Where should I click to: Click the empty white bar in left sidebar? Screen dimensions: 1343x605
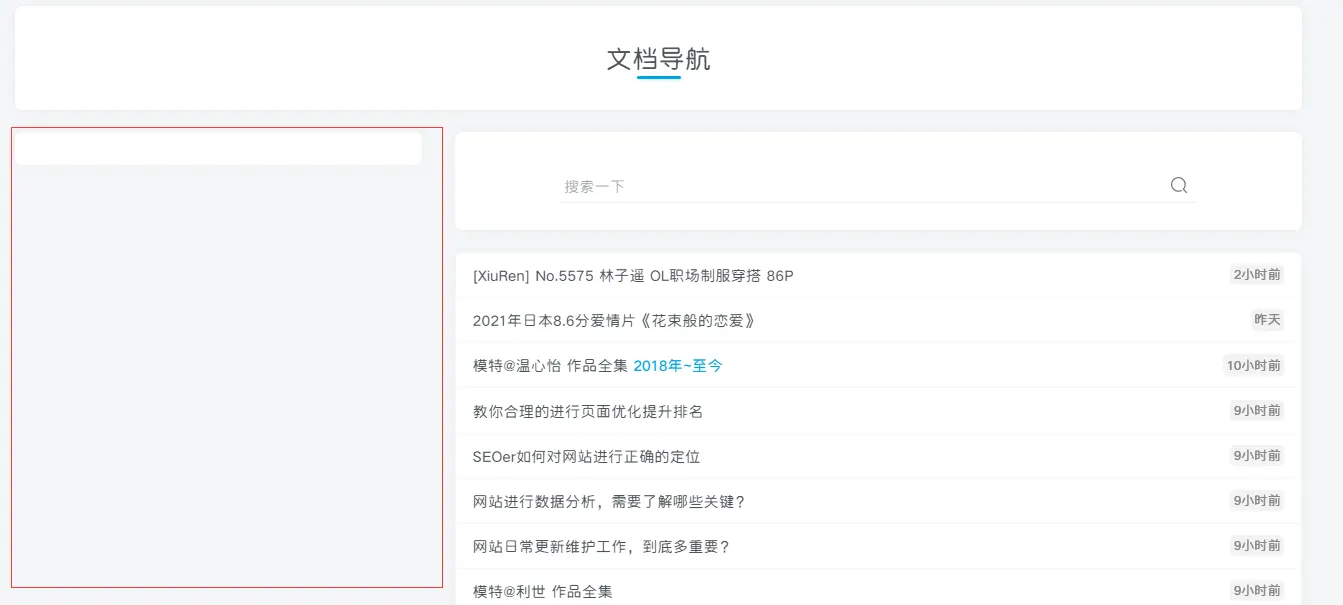[x=218, y=148]
